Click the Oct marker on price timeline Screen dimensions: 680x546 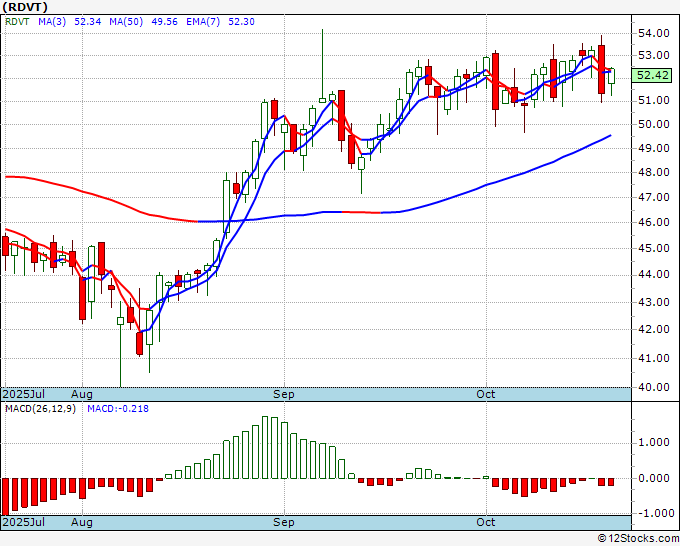coord(486,394)
